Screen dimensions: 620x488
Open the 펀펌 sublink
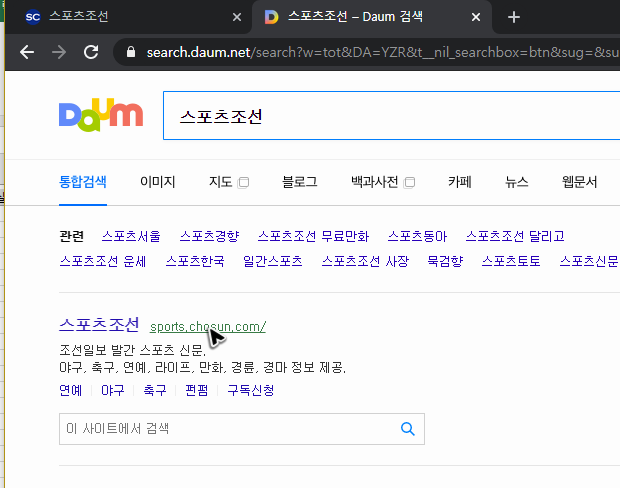click(x=197, y=390)
